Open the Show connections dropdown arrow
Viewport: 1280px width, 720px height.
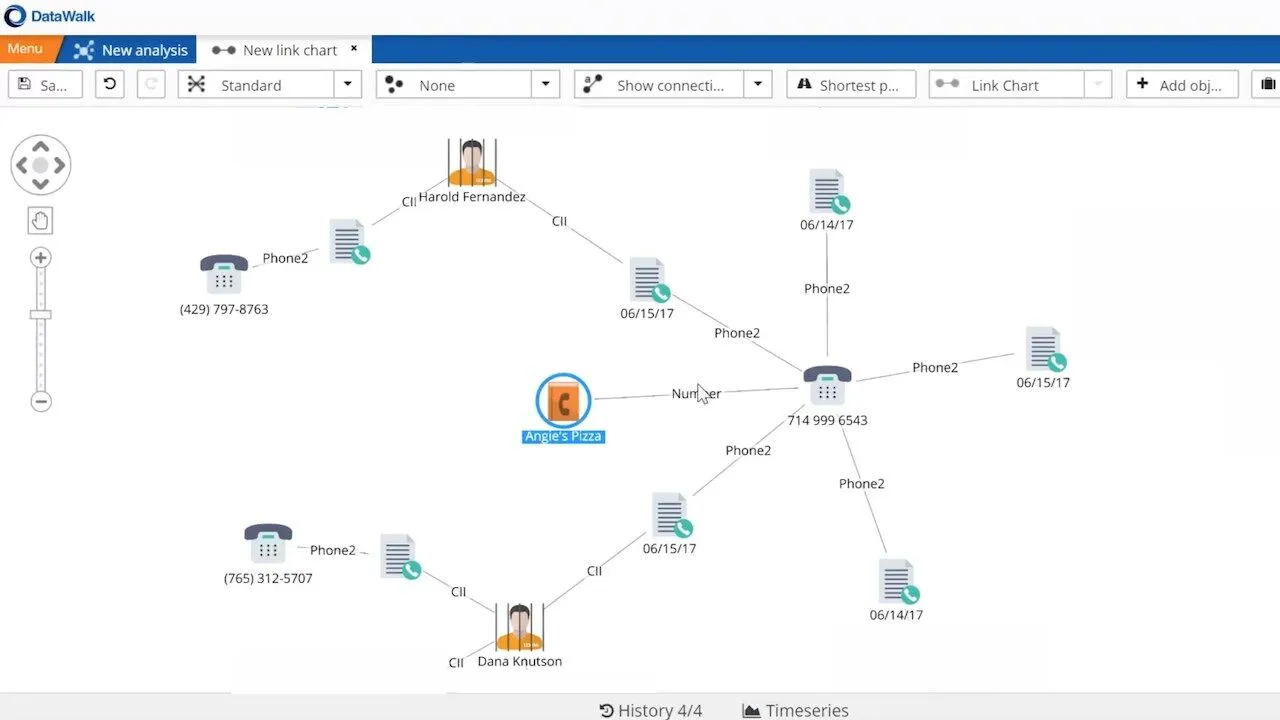click(758, 84)
